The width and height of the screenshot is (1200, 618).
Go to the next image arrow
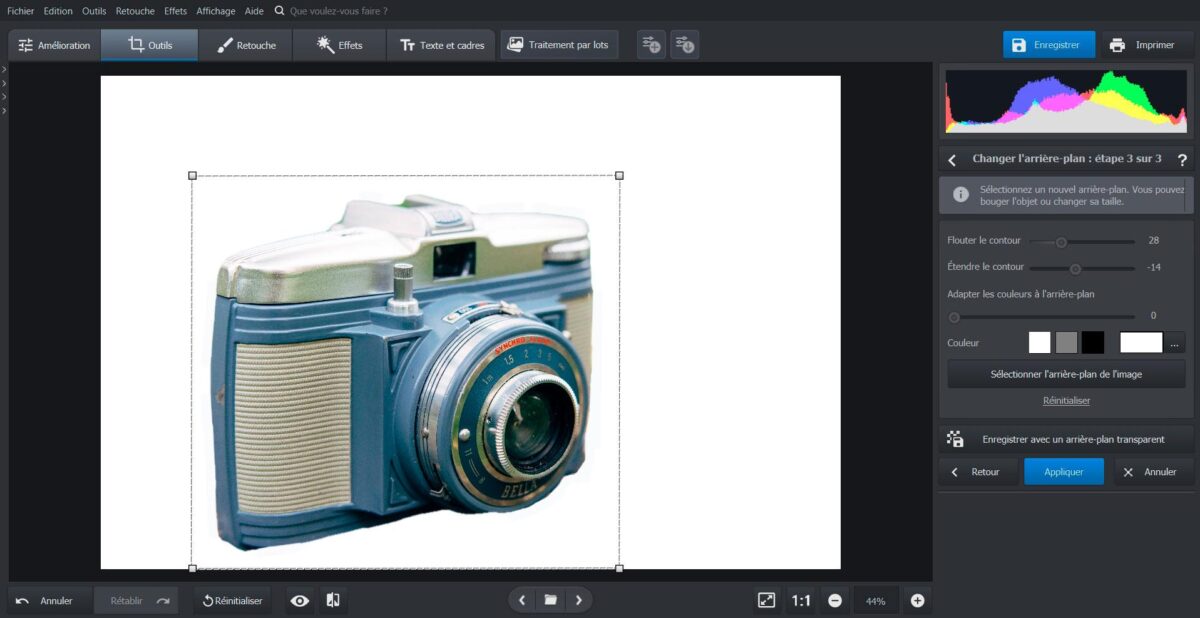(578, 600)
